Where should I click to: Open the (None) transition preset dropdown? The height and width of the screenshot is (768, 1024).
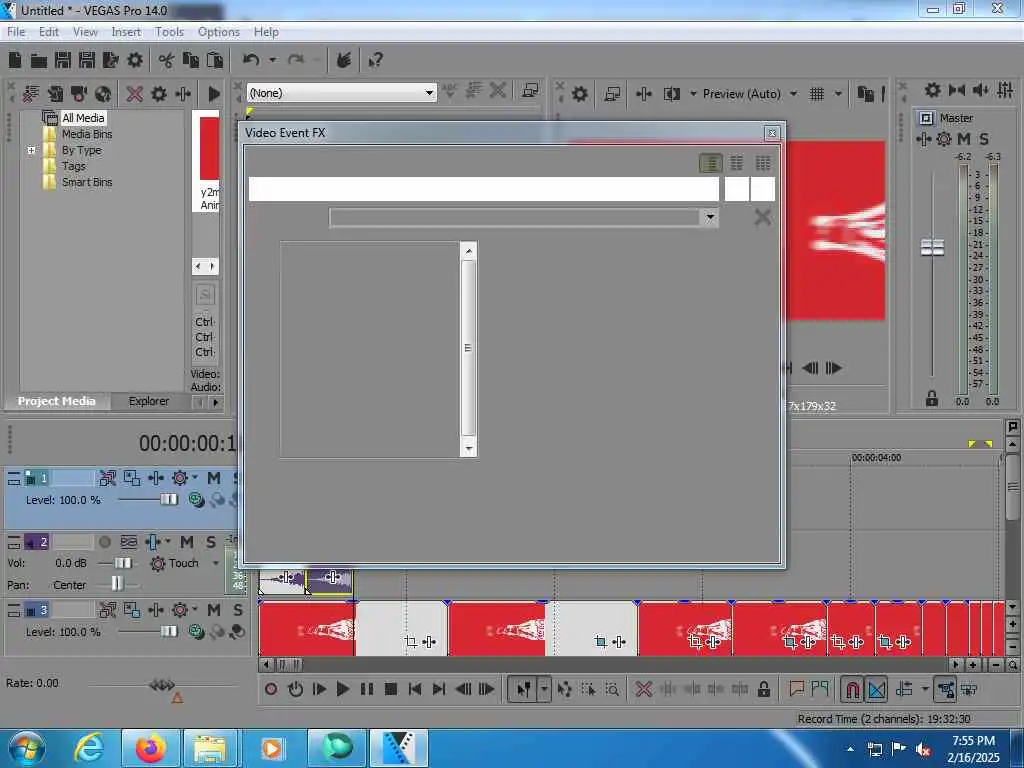point(429,93)
